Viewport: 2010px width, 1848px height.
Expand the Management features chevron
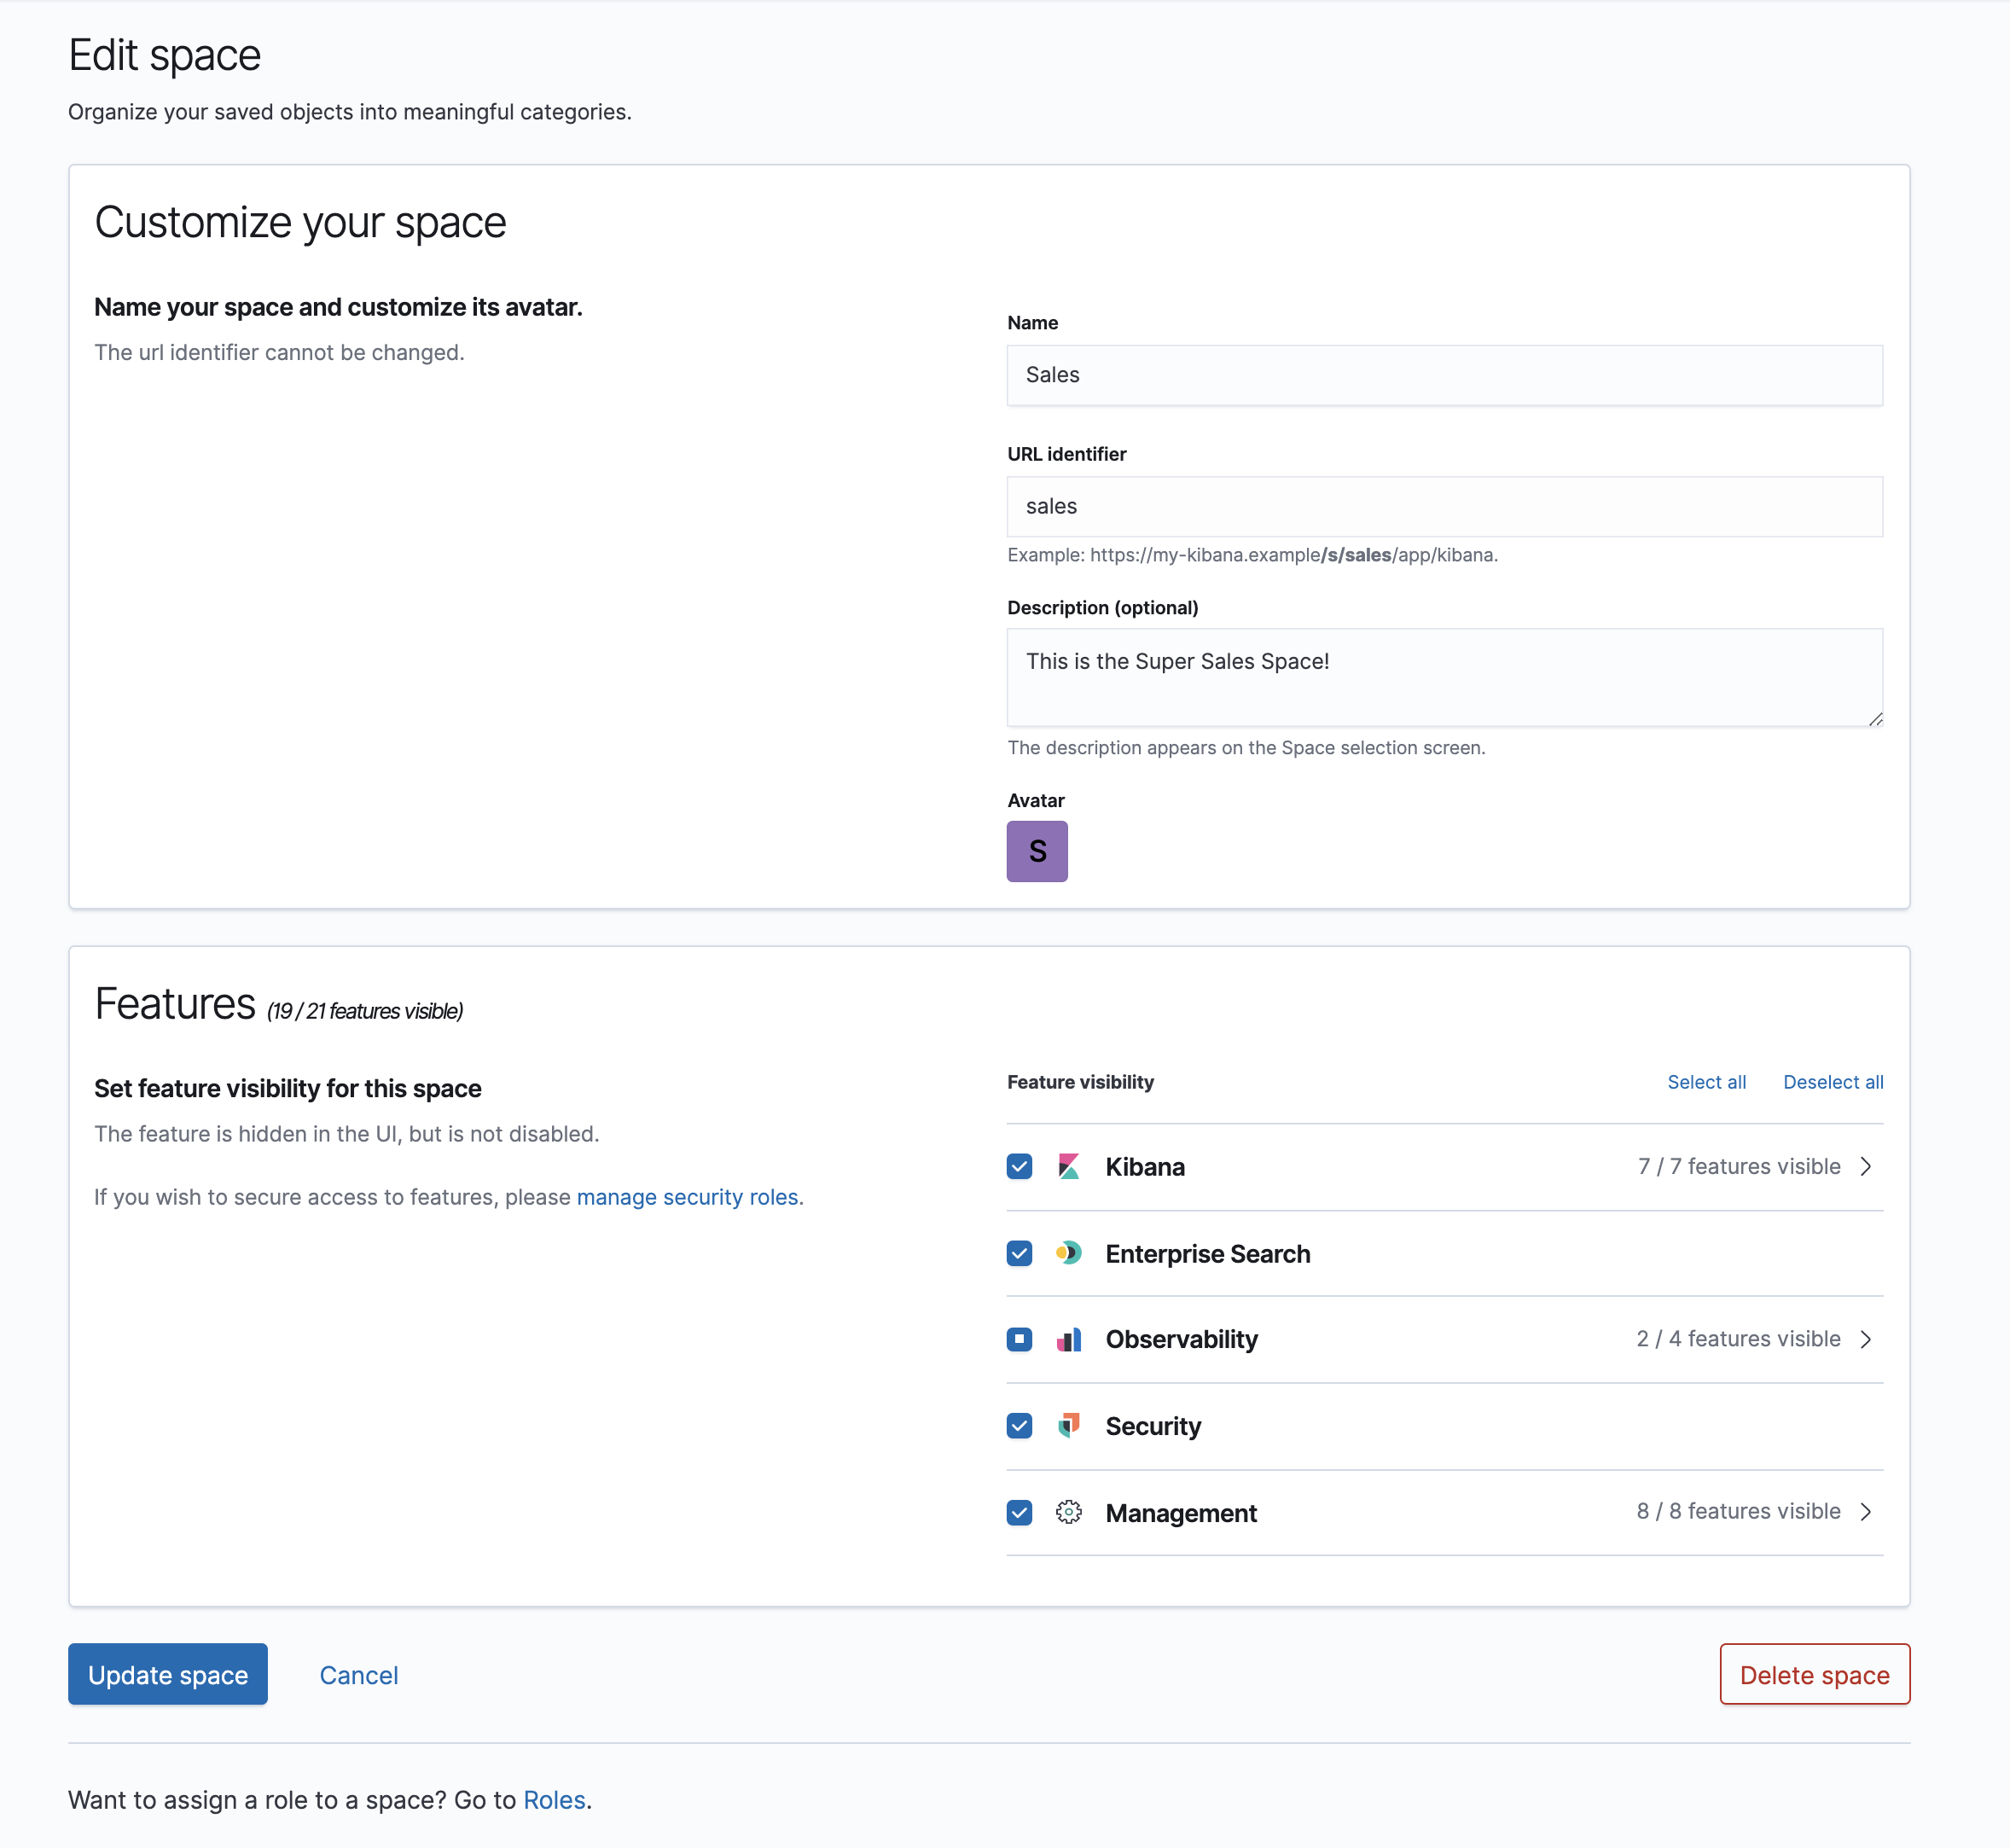click(1865, 1512)
